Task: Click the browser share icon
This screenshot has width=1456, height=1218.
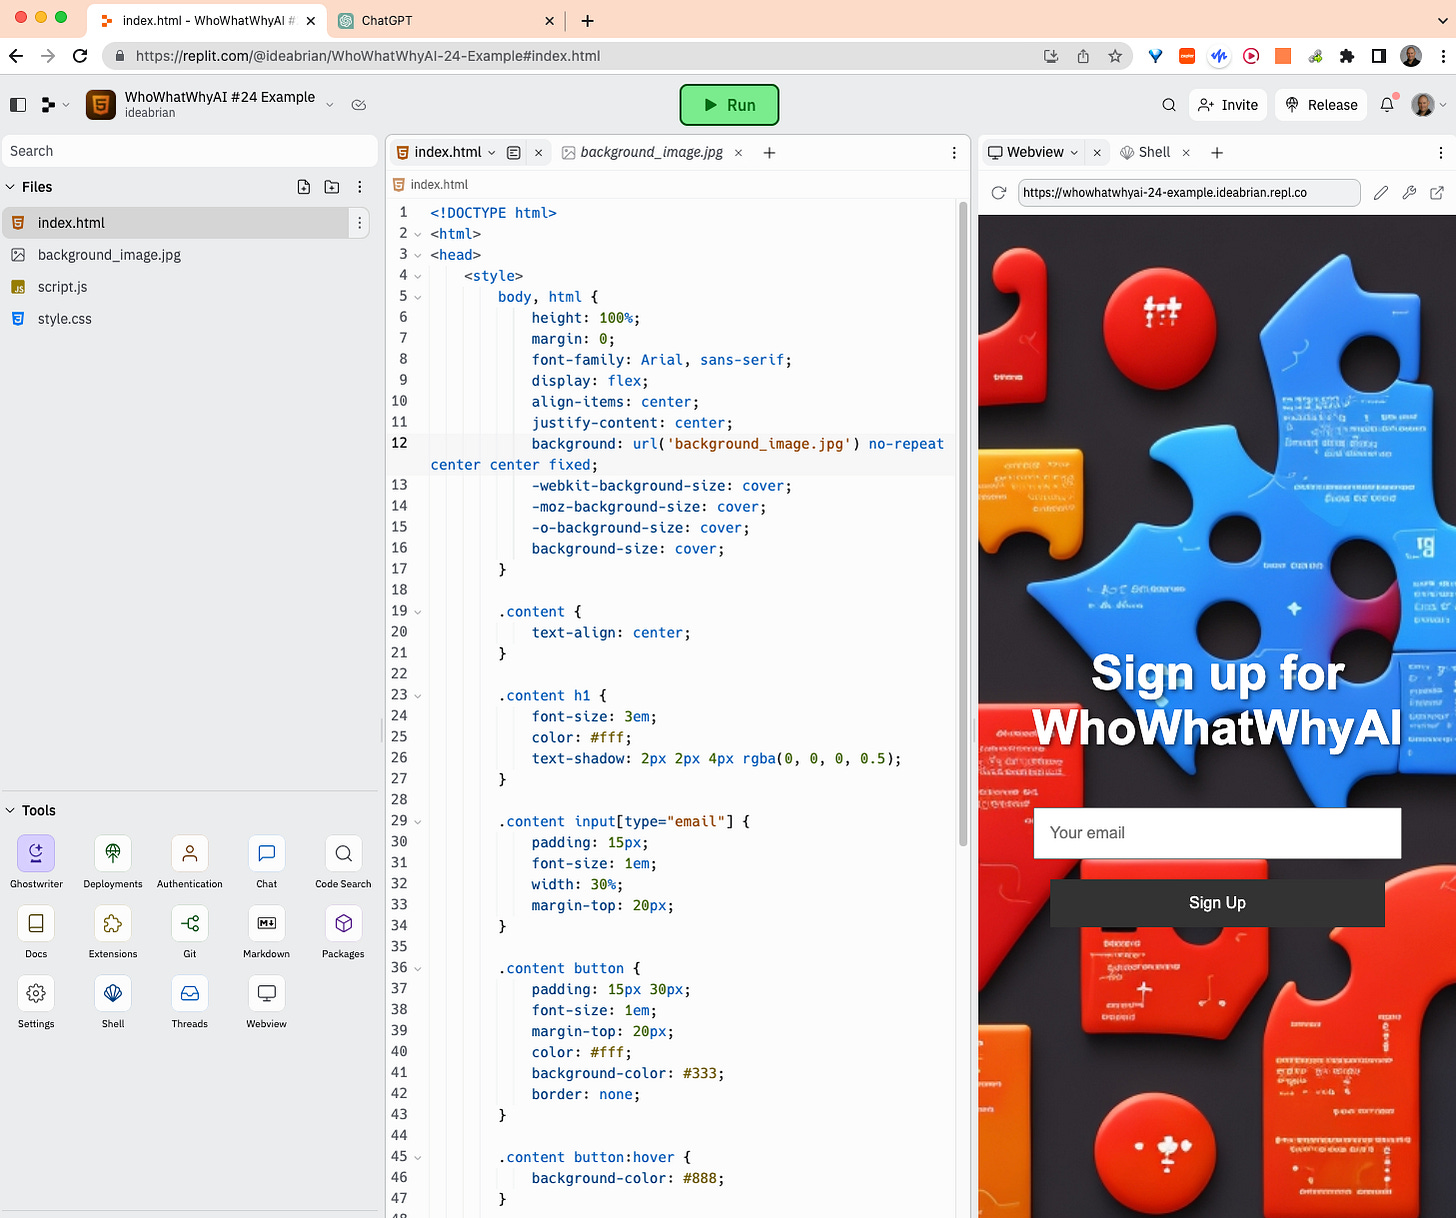Action: click(1083, 56)
